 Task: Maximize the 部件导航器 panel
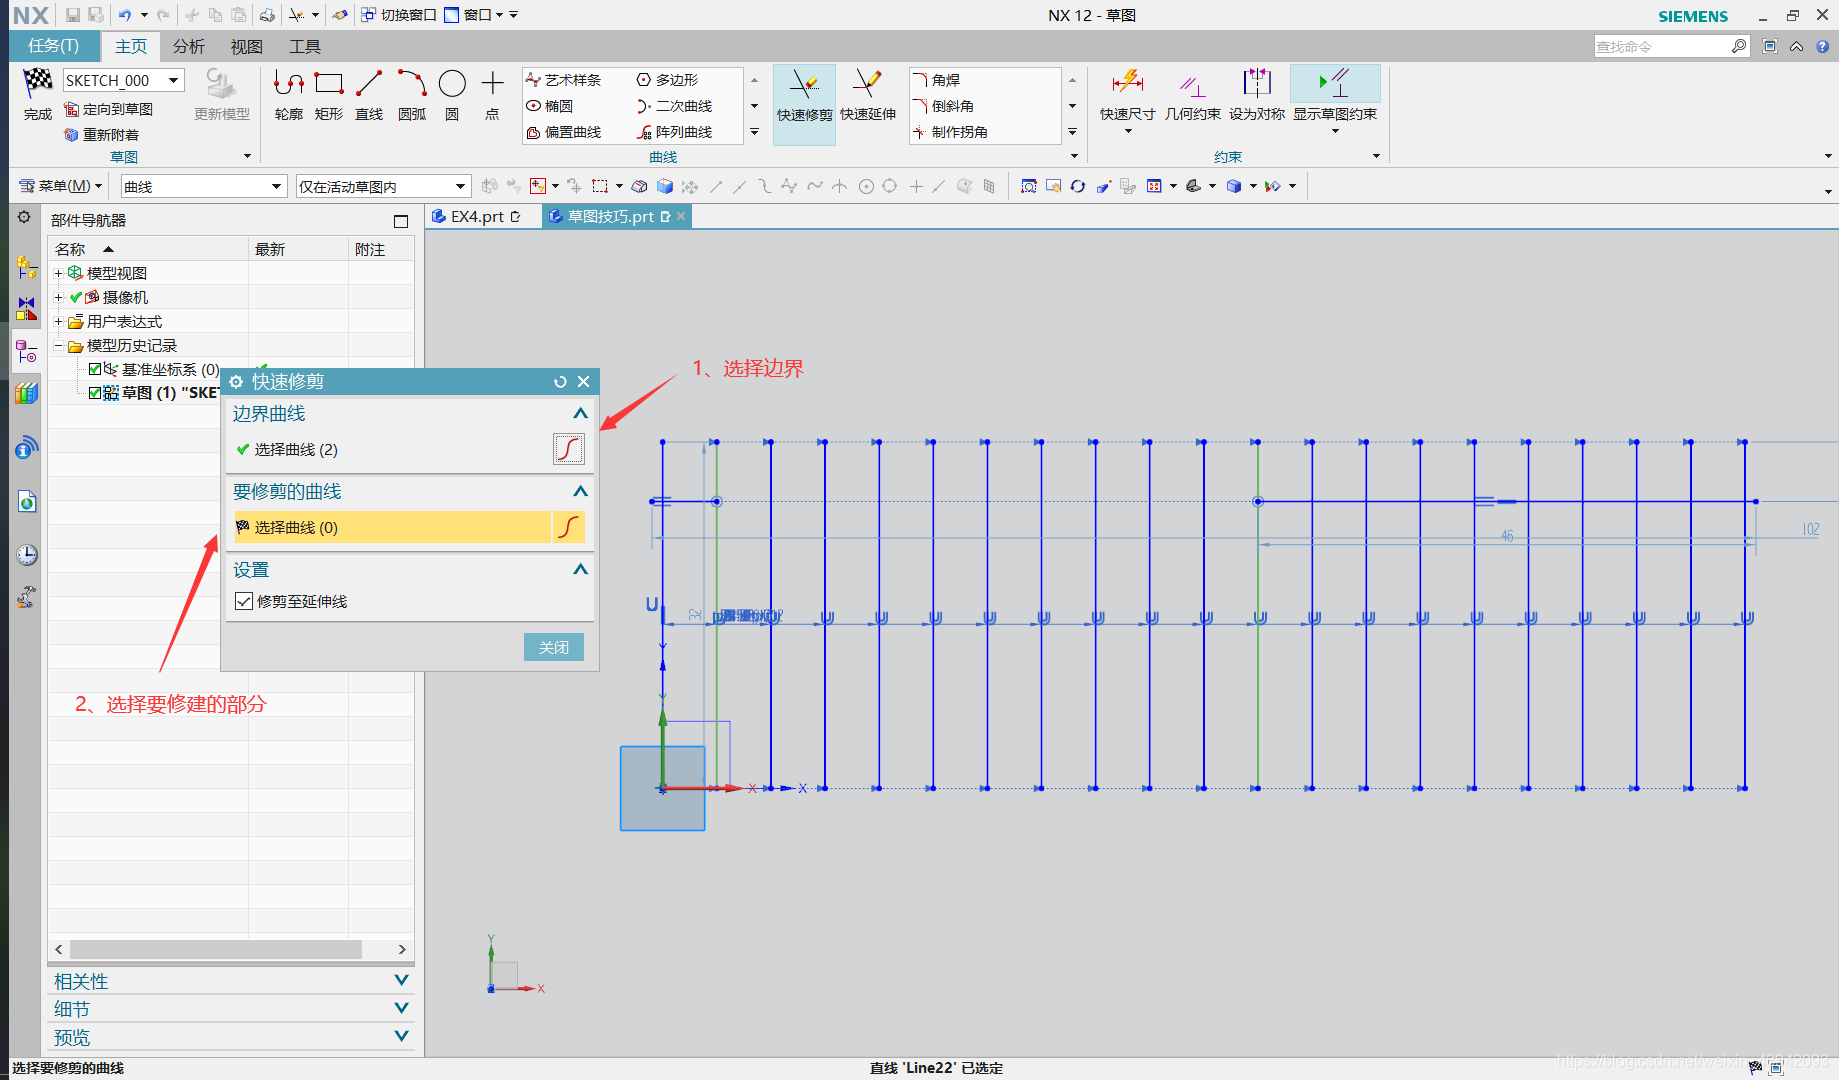click(x=401, y=221)
